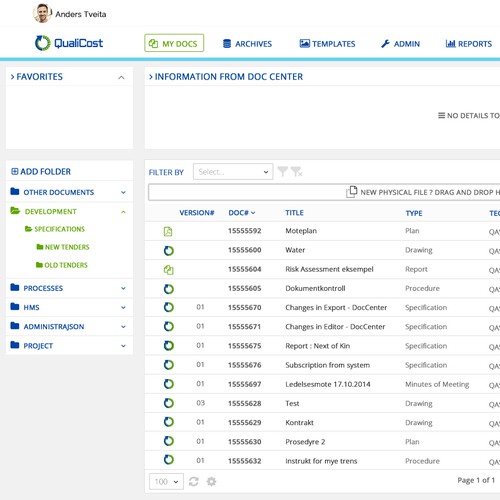Open table settings gear icon
Image resolution: width=500 pixels, height=500 pixels.
click(x=211, y=481)
